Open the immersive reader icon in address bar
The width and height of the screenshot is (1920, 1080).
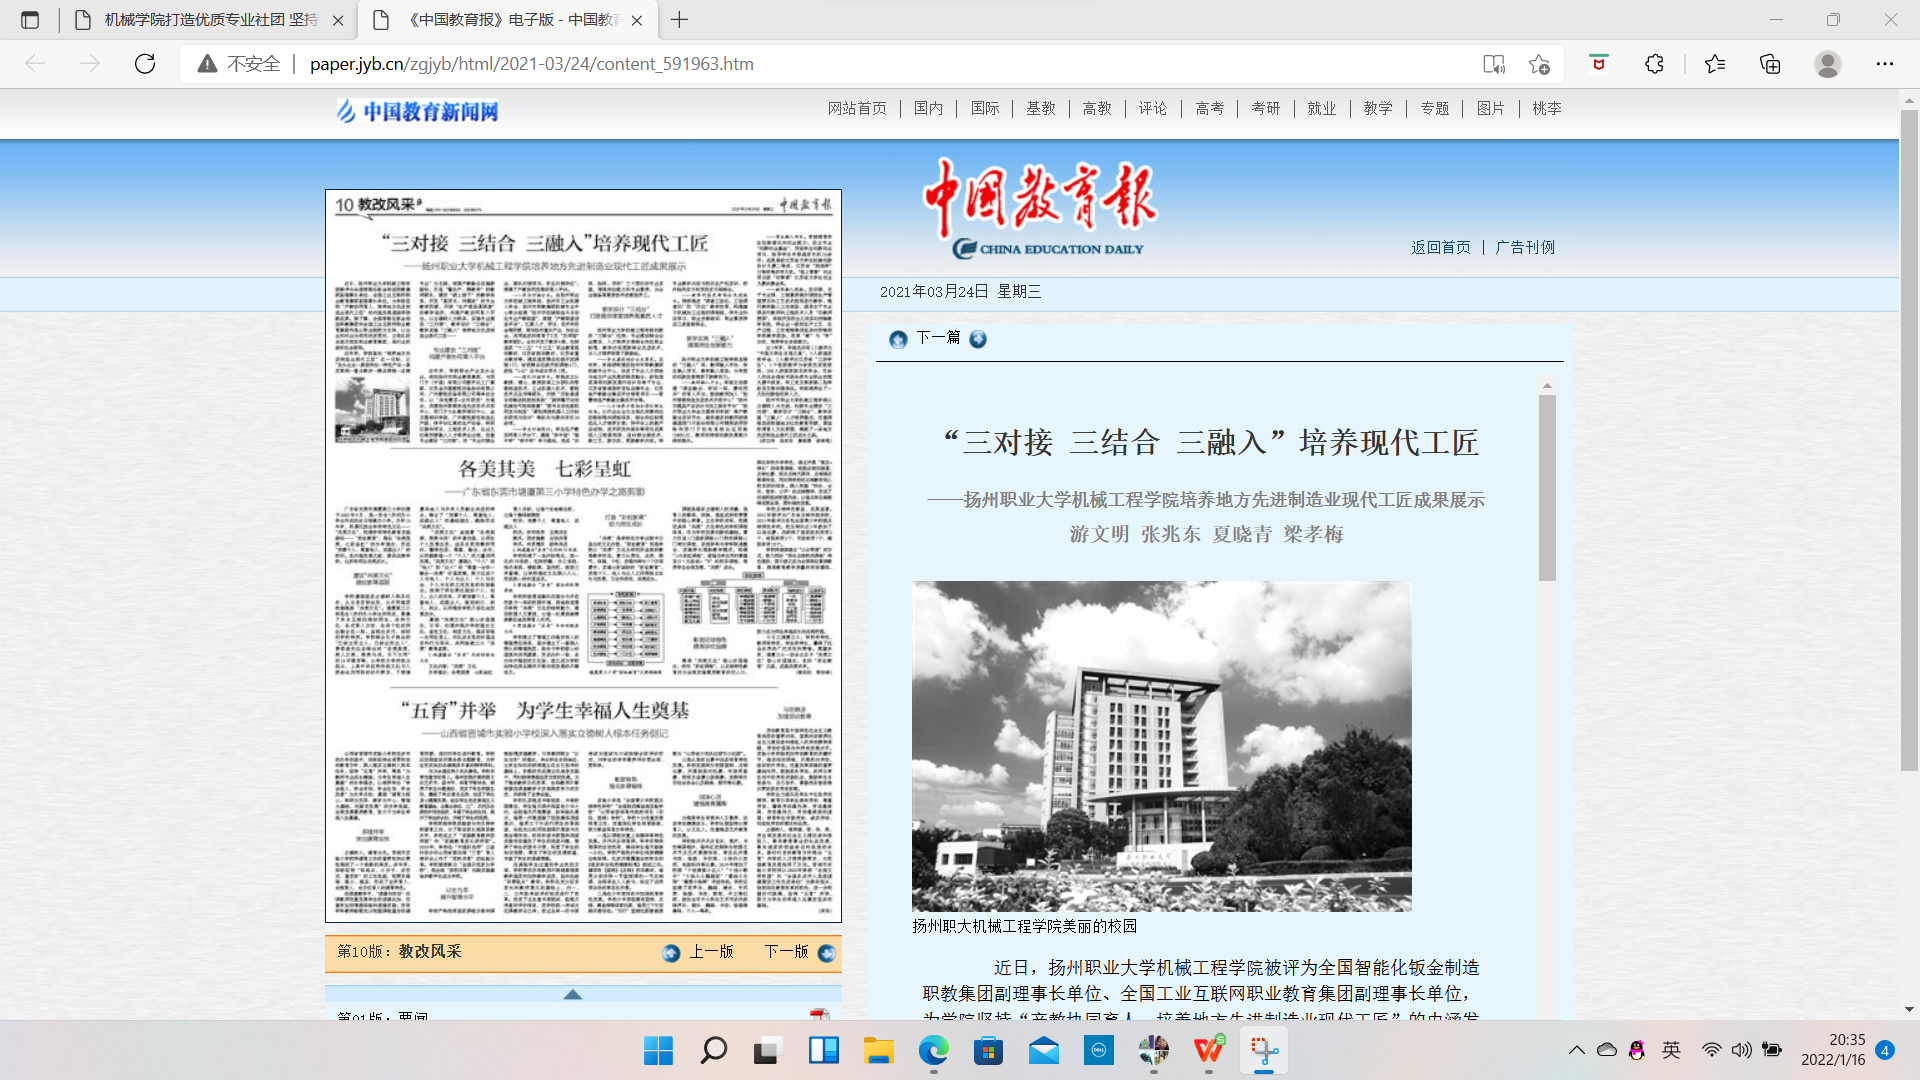(1493, 64)
